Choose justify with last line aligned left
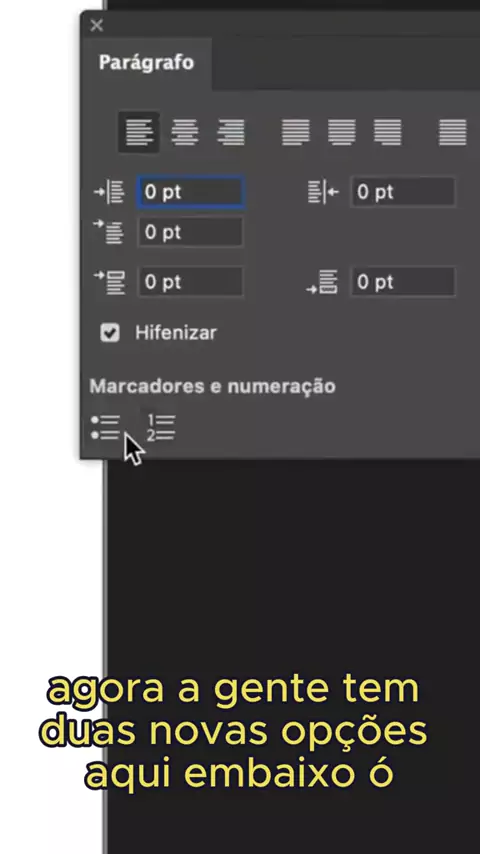 click(x=295, y=132)
